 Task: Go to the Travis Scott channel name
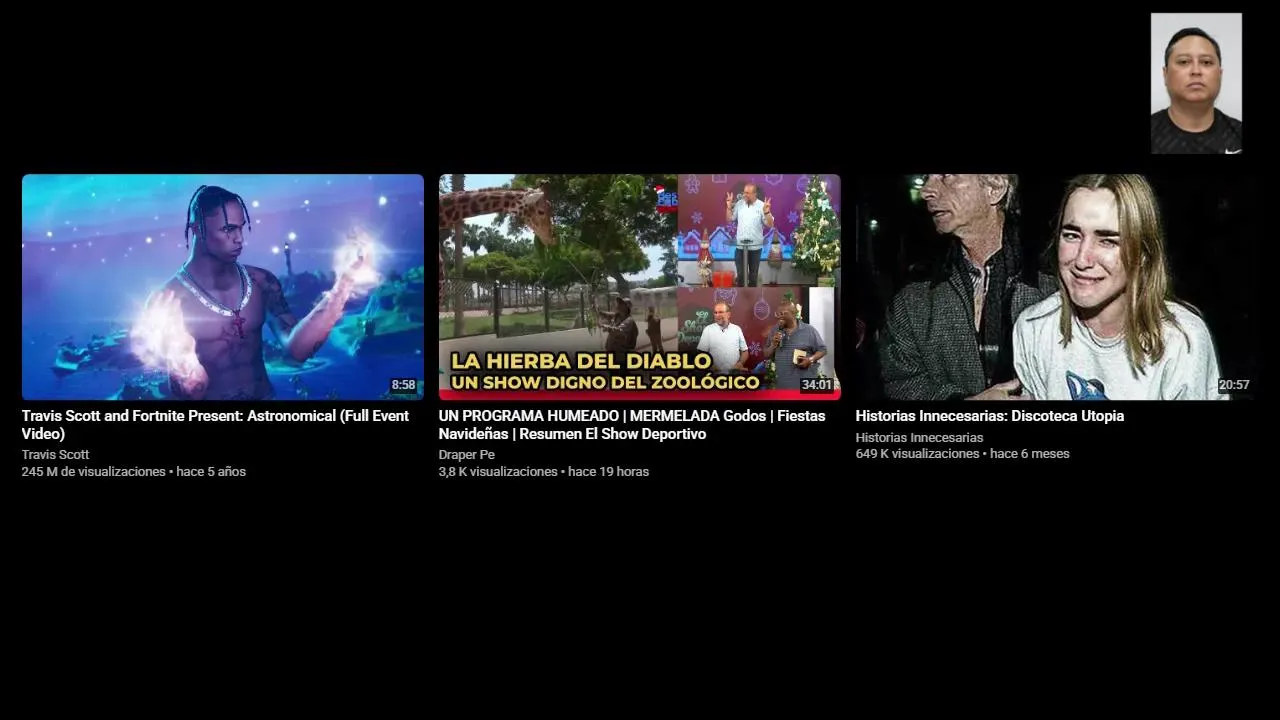pyautogui.click(x=55, y=454)
